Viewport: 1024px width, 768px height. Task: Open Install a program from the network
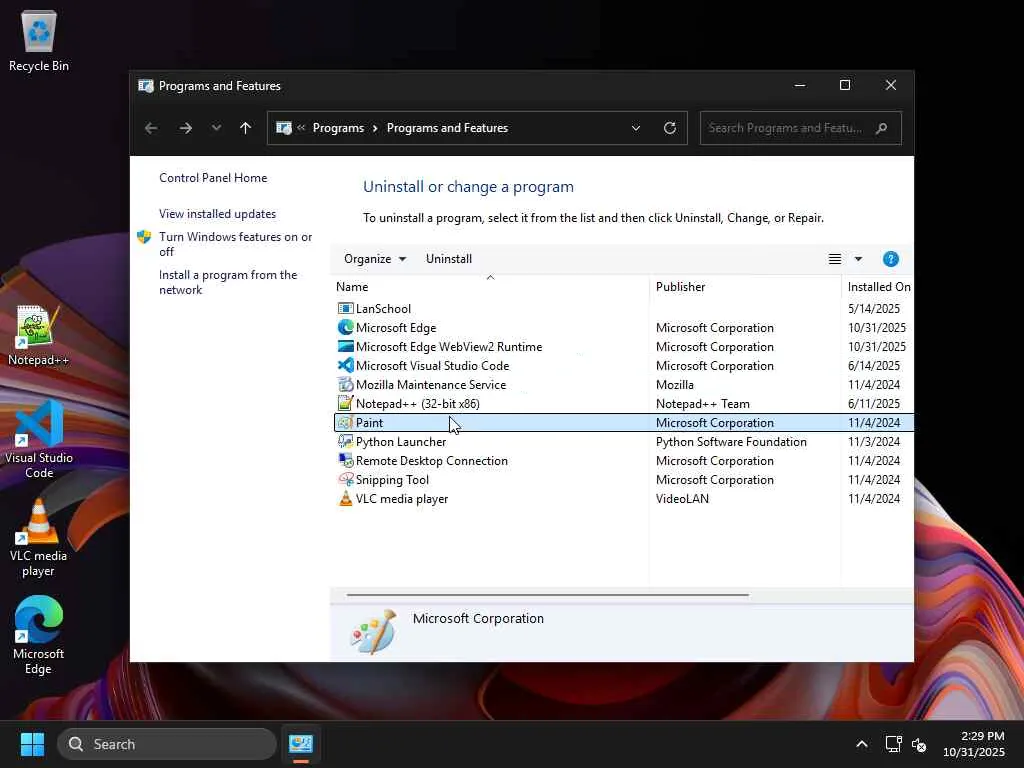click(227, 282)
